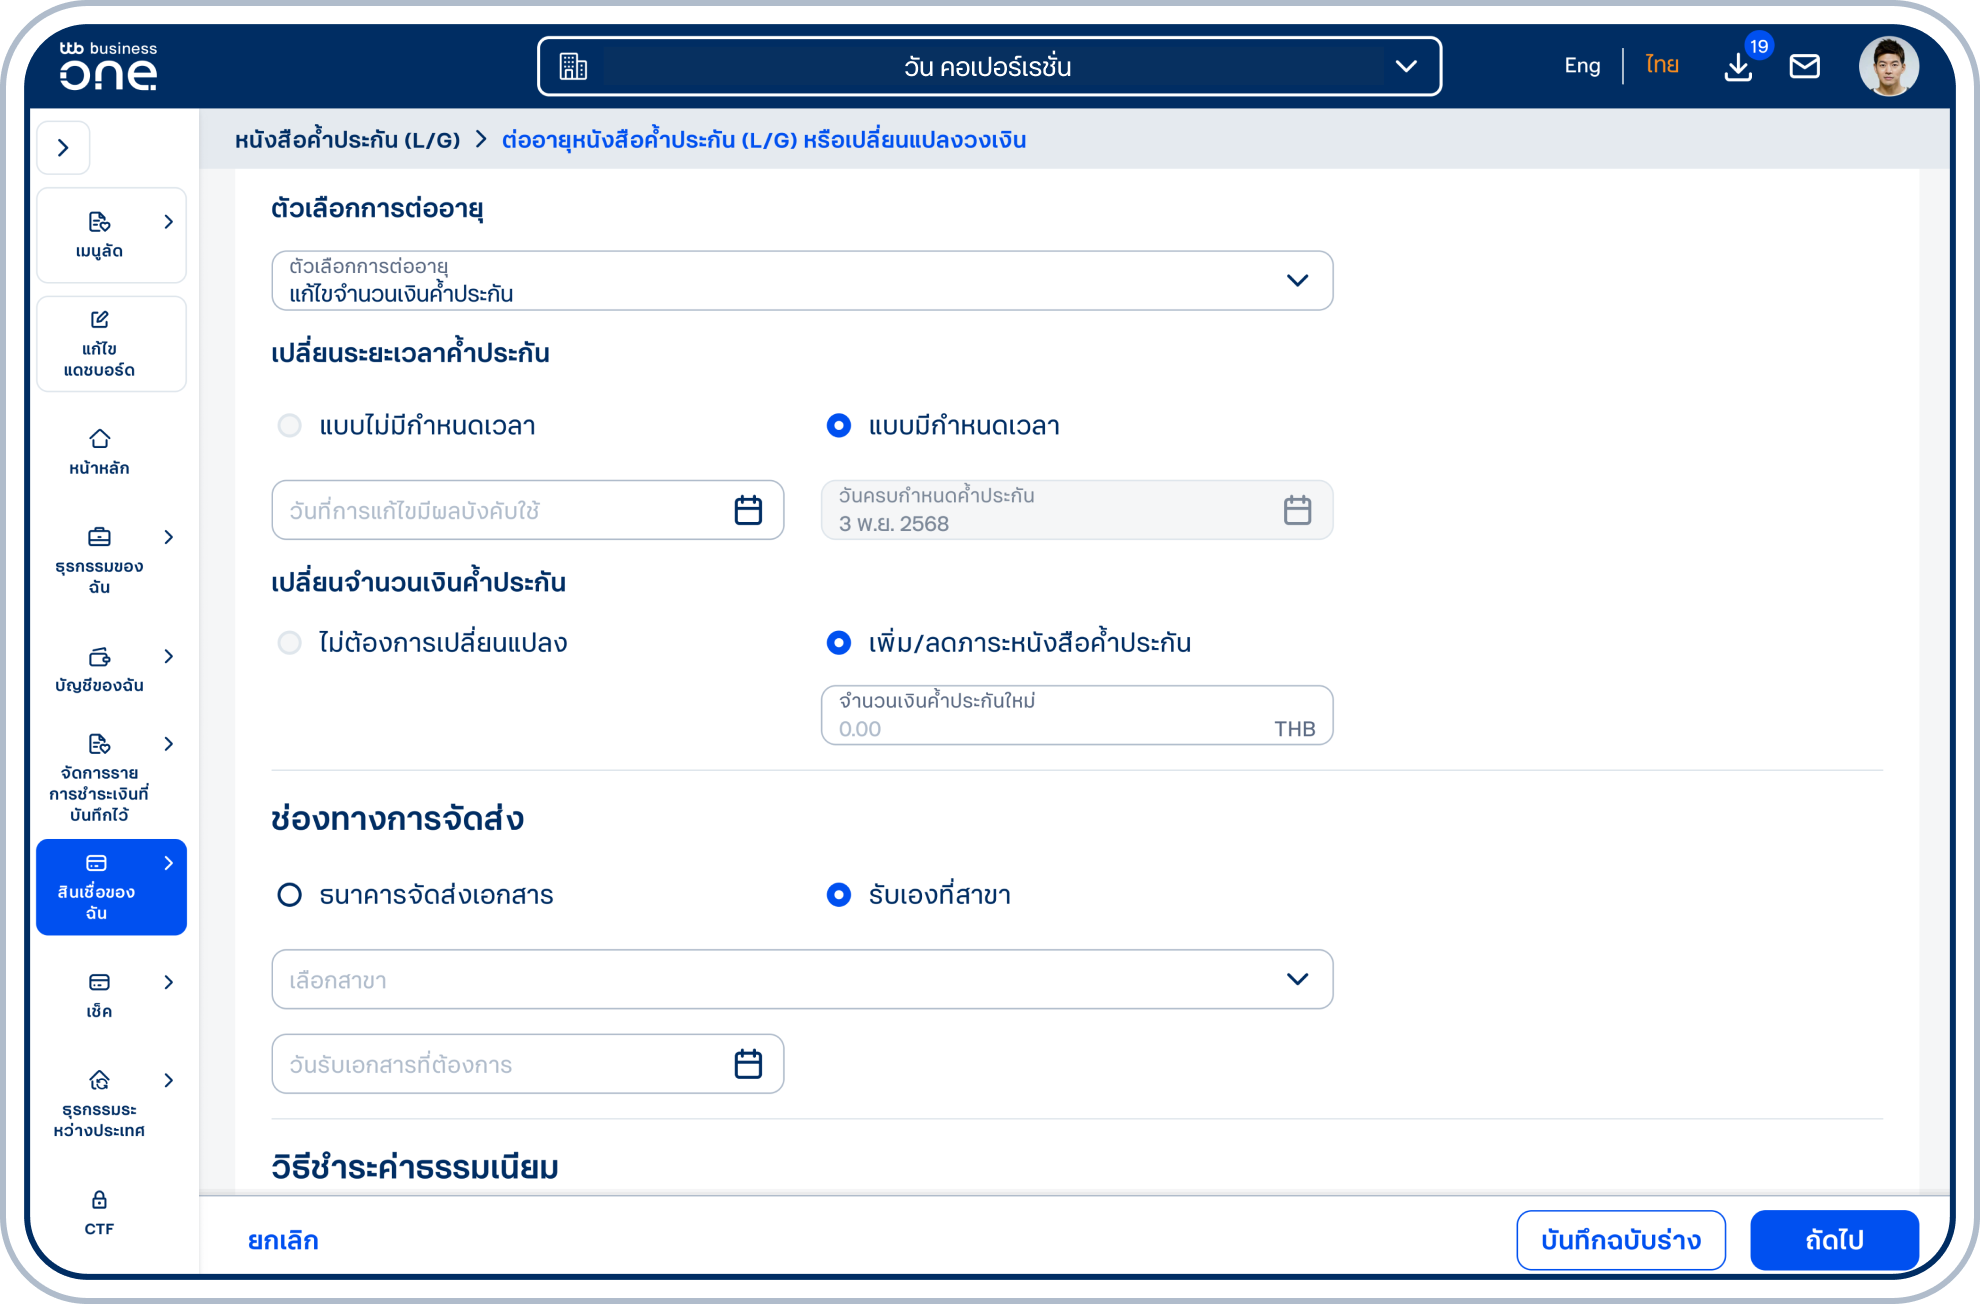The width and height of the screenshot is (1980, 1304).
Task: Open calendar for วันที่การแก้ไขมีผลบังคับใช้ field
Action: point(748,510)
